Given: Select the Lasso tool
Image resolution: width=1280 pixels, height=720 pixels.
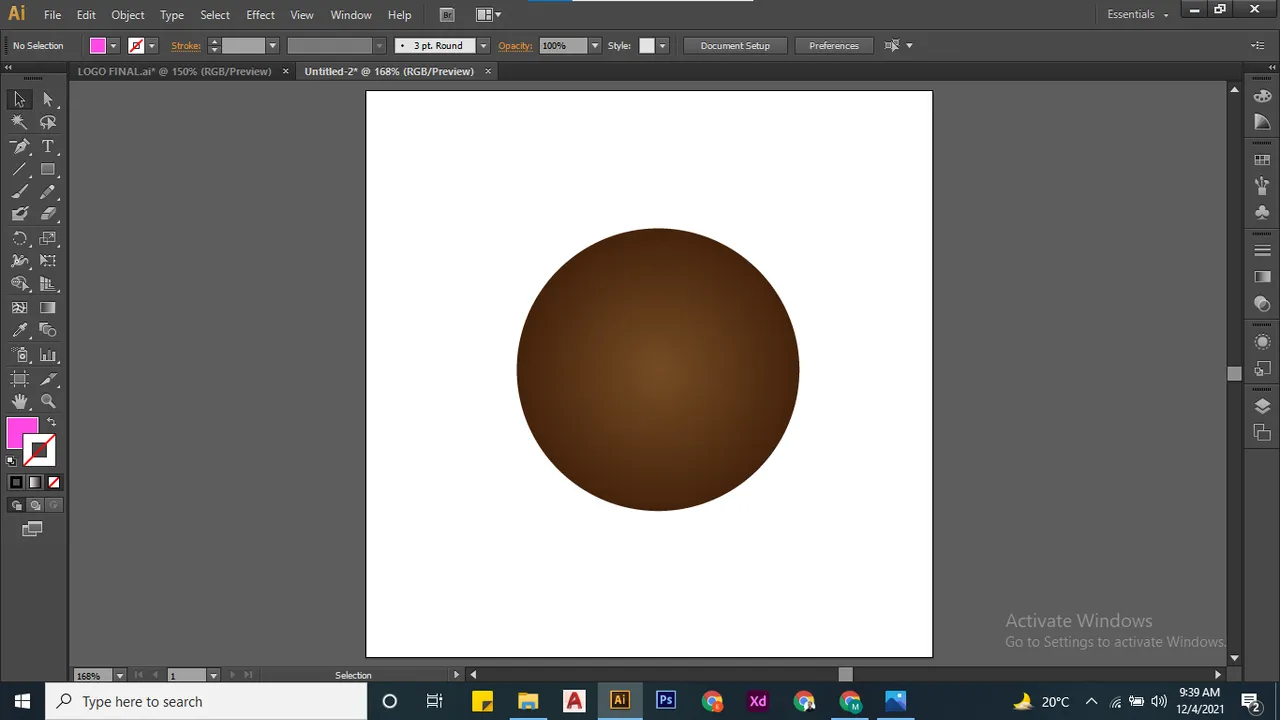Looking at the screenshot, I should [x=48, y=122].
